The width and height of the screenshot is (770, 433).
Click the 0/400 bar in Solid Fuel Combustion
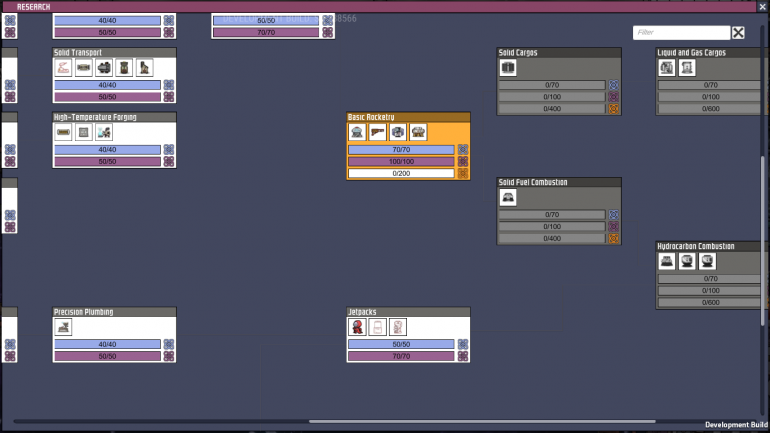[x=552, y=238]
